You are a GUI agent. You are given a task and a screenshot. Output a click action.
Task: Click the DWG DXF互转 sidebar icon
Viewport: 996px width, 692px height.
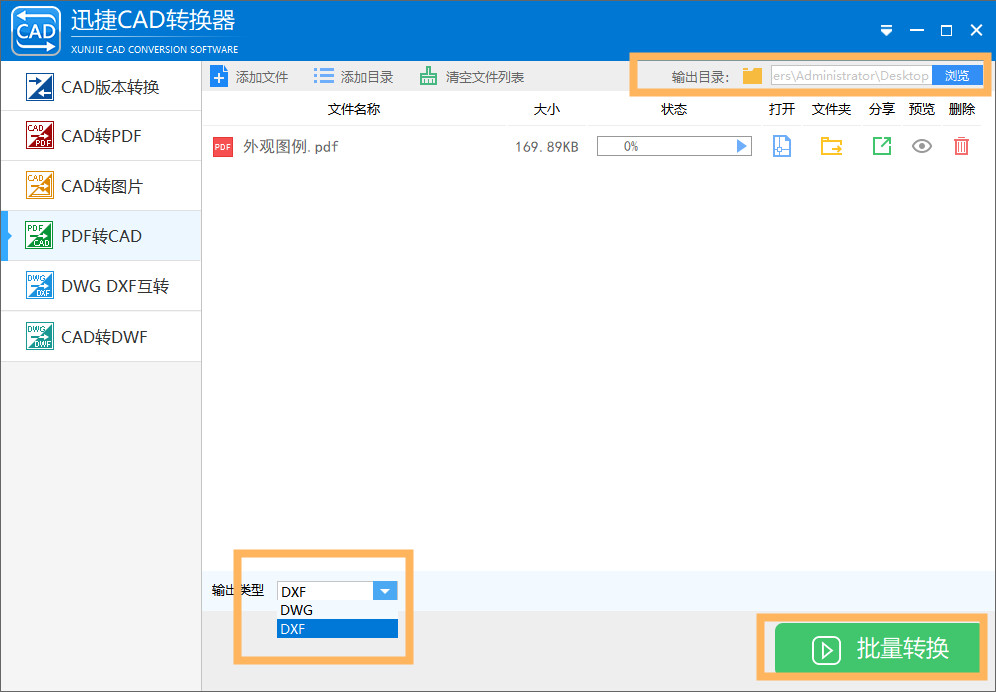click(39, 285)
